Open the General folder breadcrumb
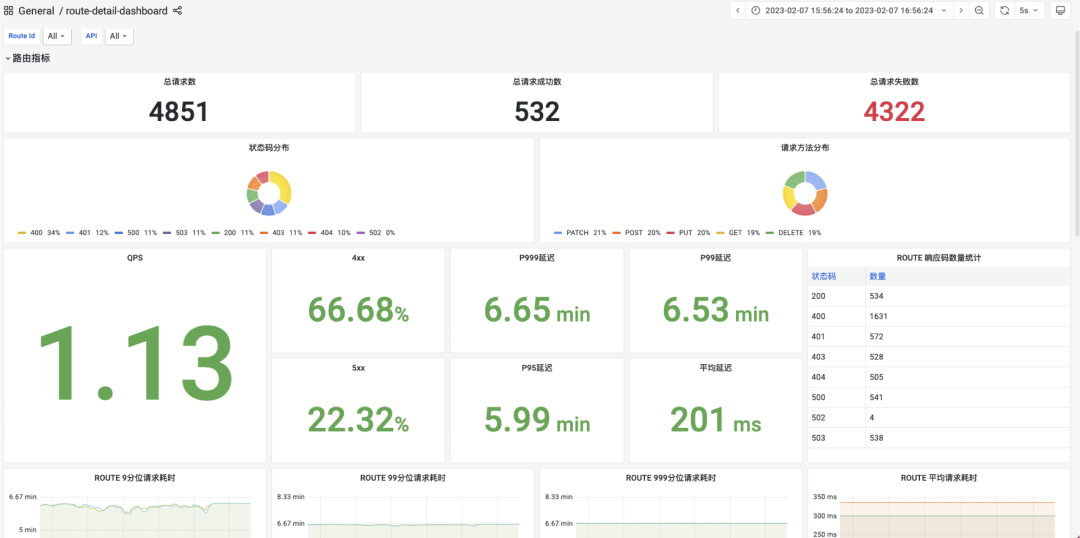The image size is (1080, 538). coord(36,11)
